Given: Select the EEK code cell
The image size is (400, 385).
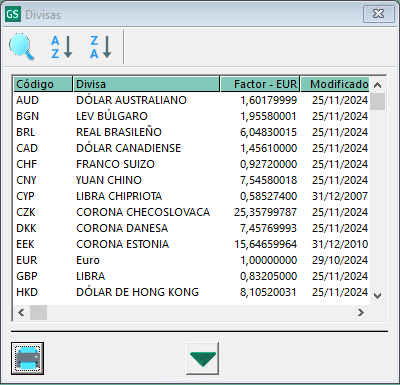Looking at the screenshot, I should pos(25,244).
